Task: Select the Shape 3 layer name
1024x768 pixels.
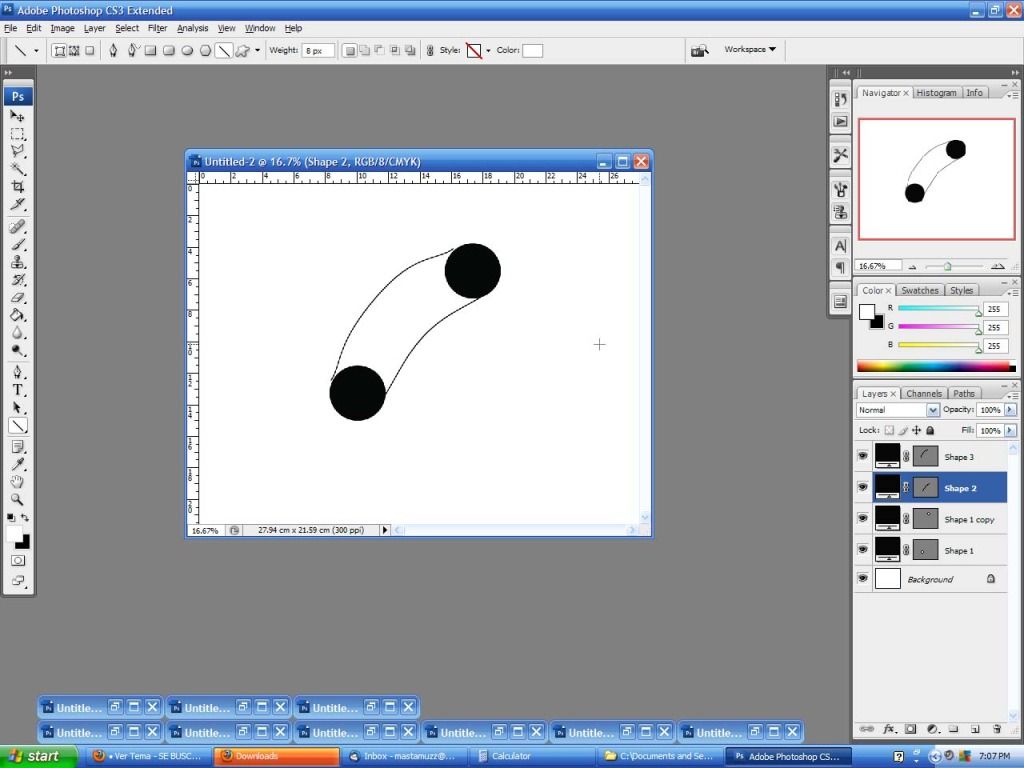Action: [959, 457]
